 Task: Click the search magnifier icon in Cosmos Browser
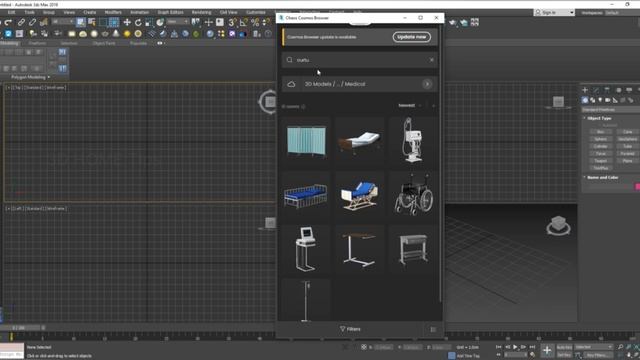[289, 60]
